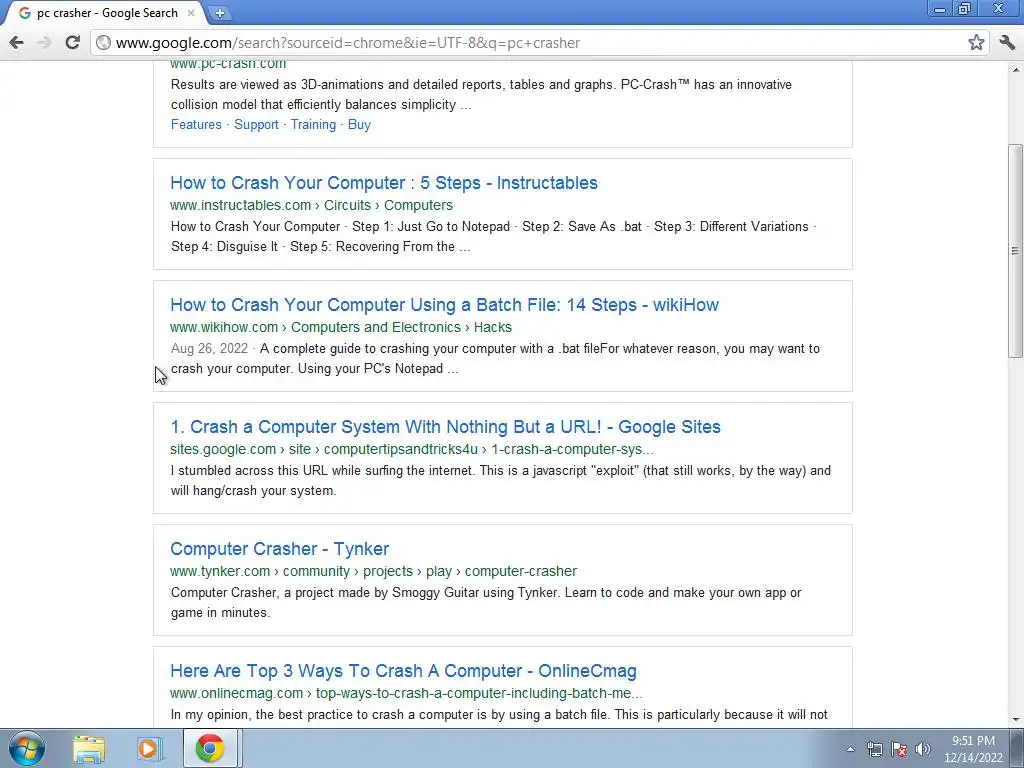Open Action Center flag icon

(899, 749)
